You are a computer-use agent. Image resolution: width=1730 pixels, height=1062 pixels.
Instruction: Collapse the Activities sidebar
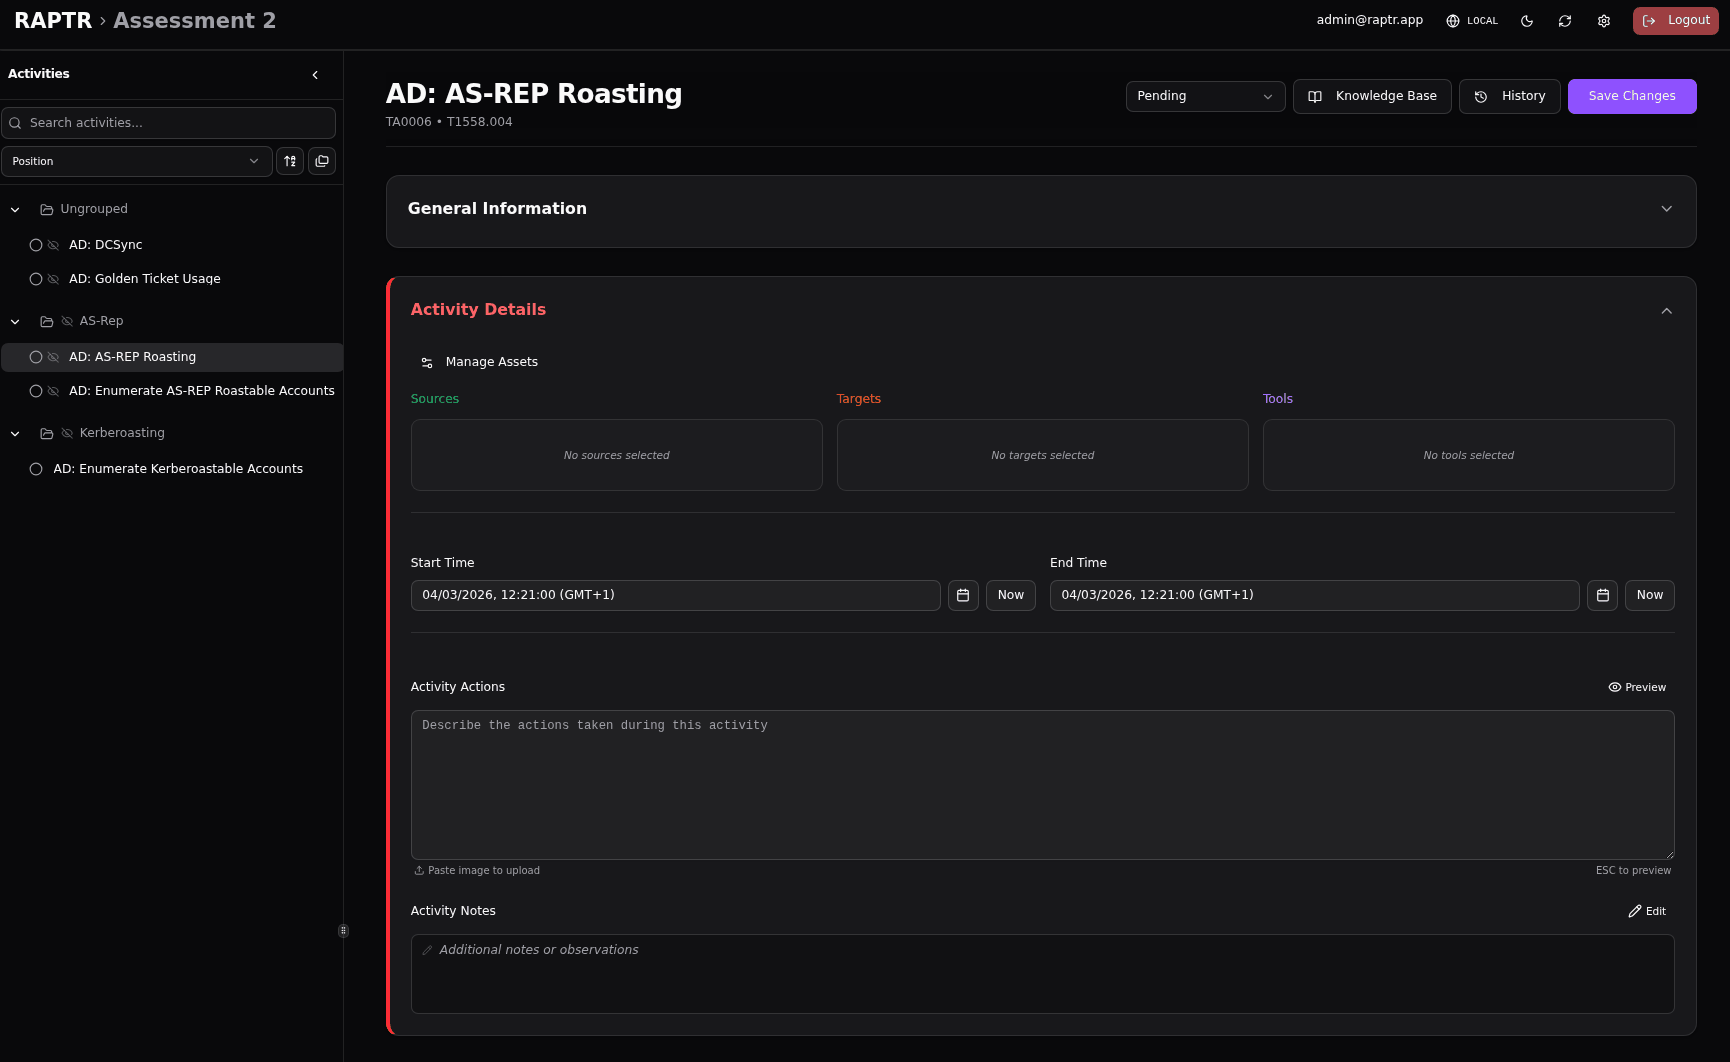(x=315, y=75)
